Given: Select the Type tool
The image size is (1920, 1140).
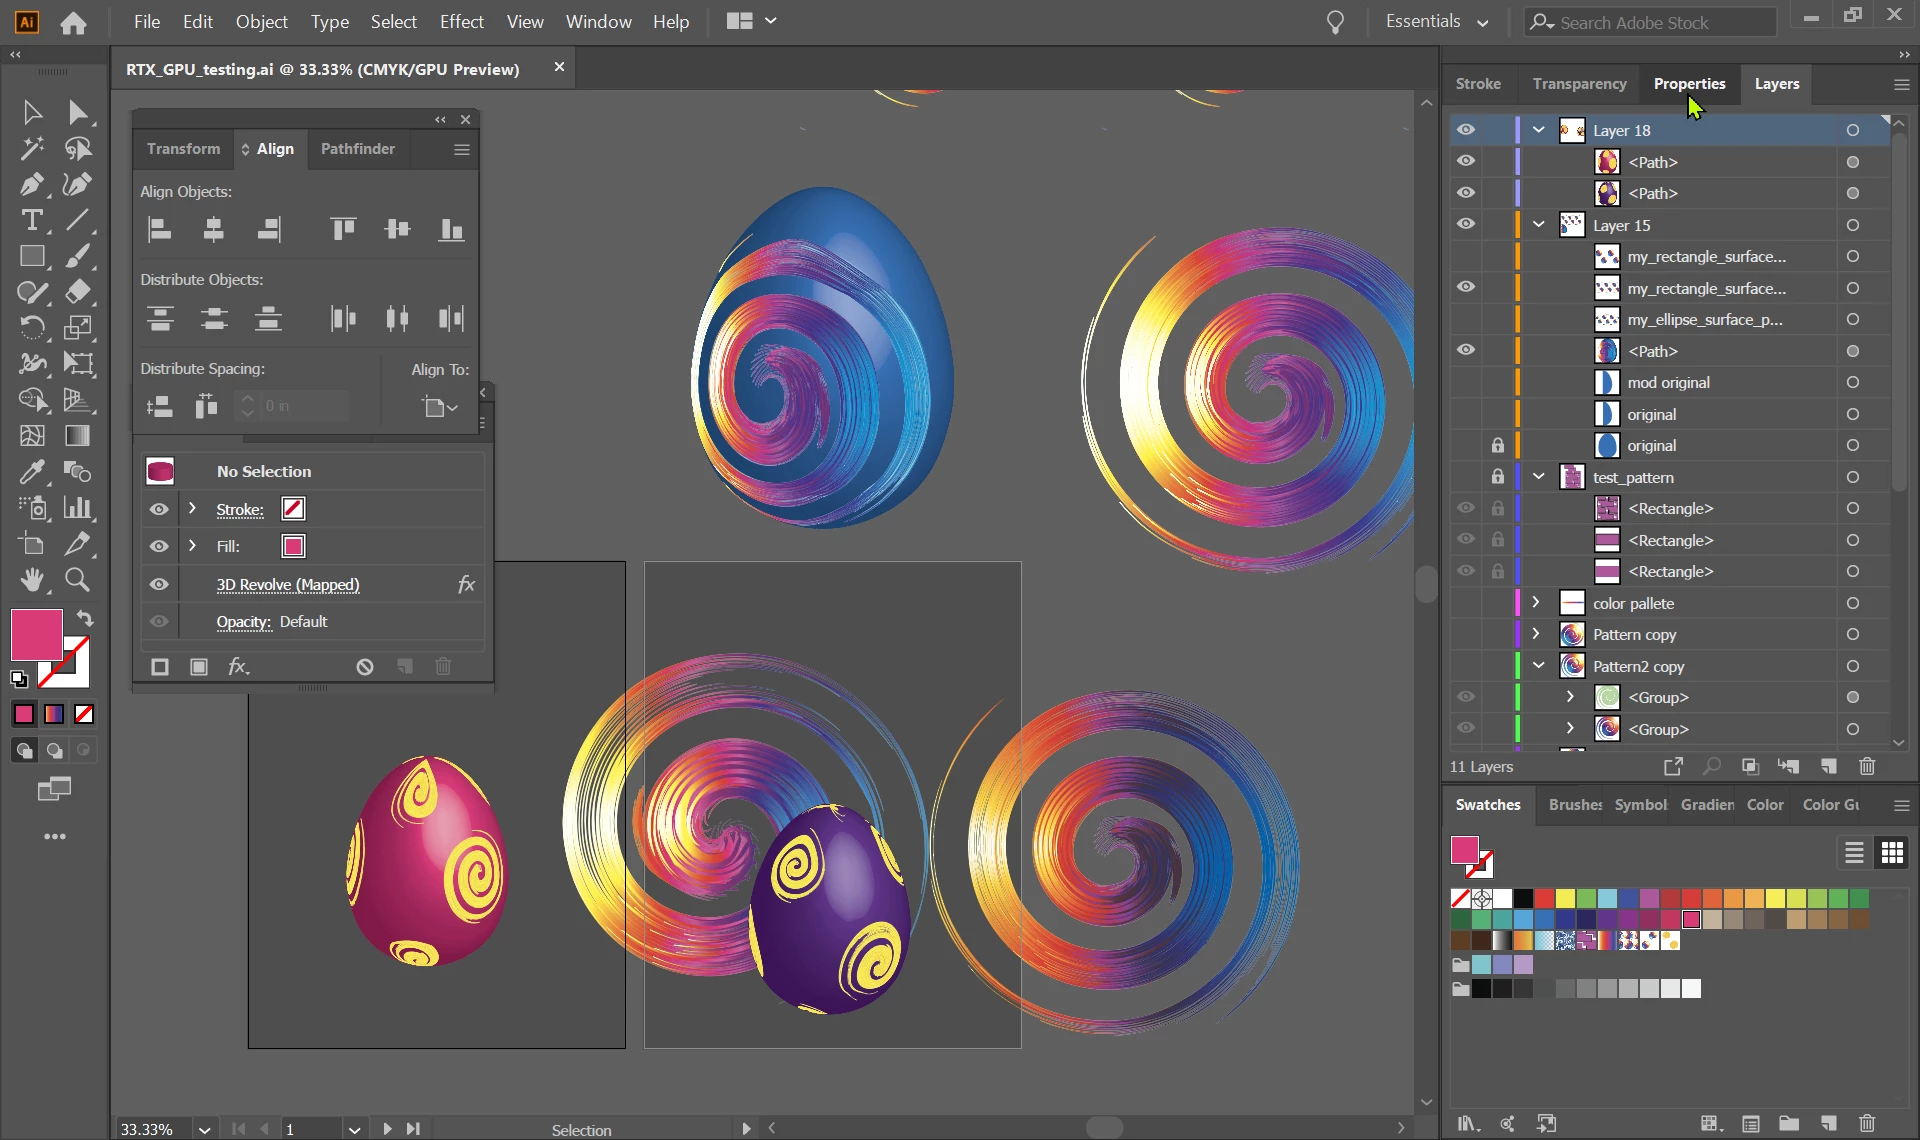Looking at the screenshot, I should tap(31, 220).
